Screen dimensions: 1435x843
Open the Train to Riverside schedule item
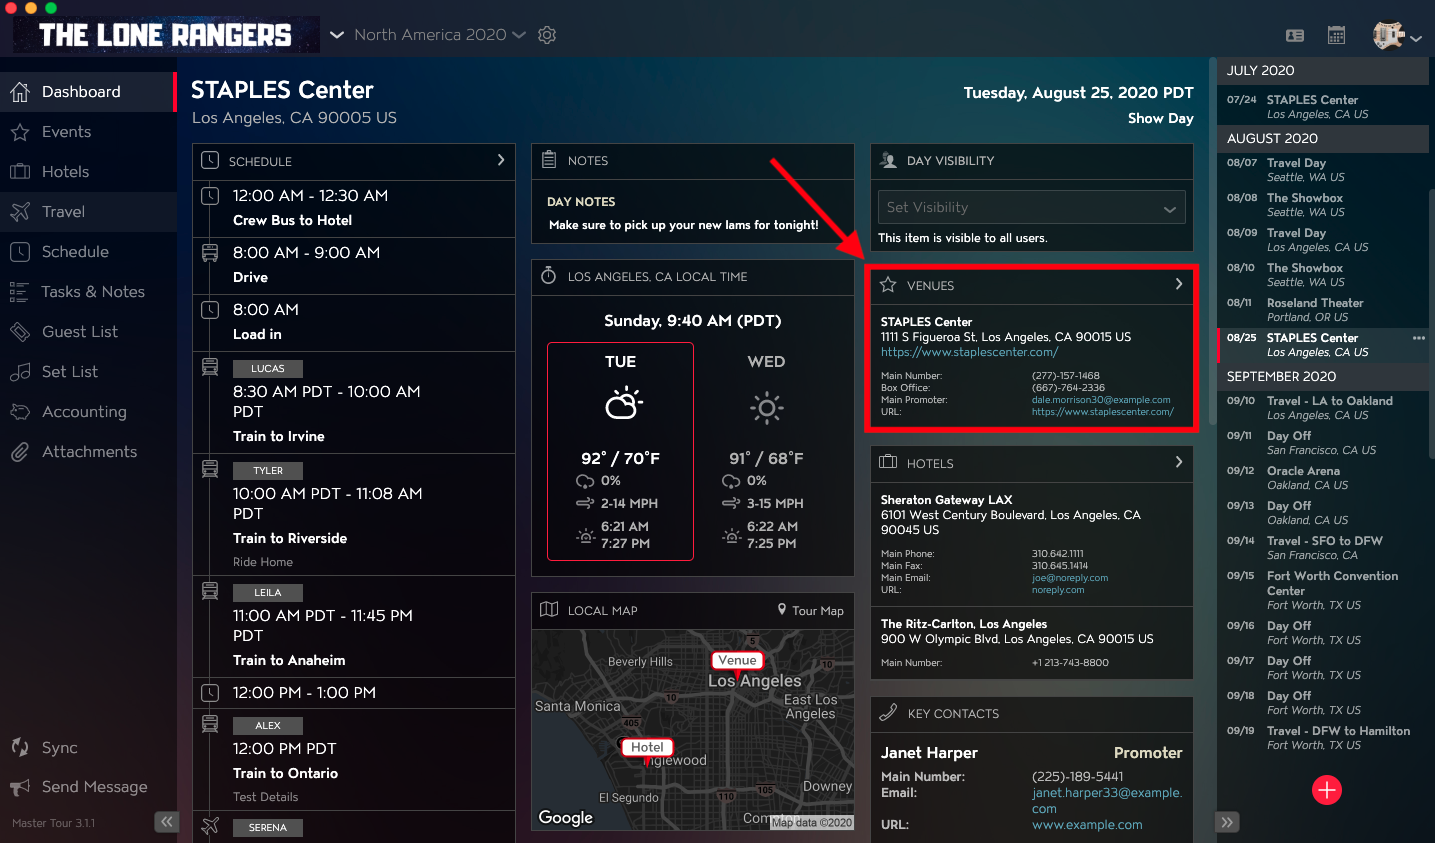[x=354, y=515]
